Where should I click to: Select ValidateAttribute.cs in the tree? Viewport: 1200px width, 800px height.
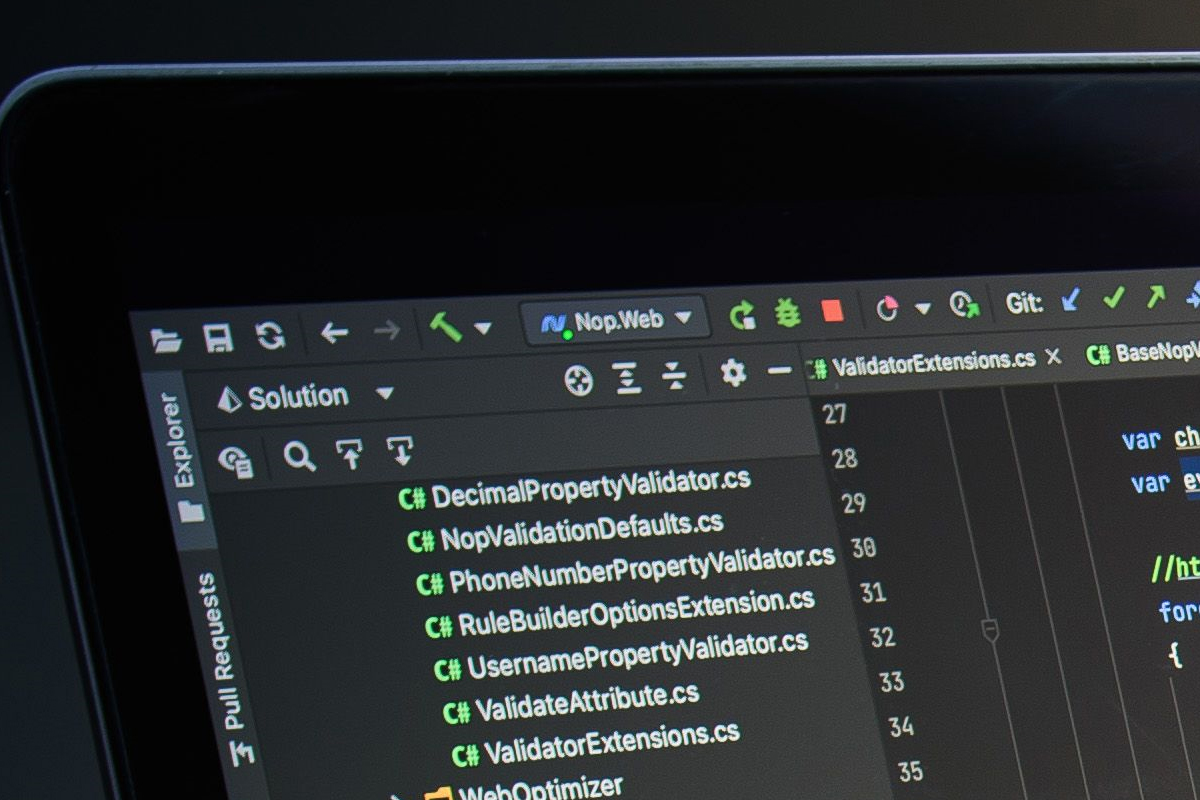point(571,702)
